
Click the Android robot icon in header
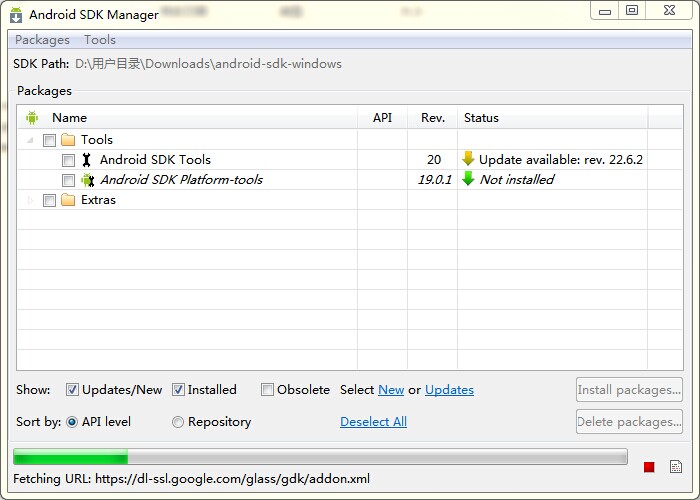click(32, 118)
